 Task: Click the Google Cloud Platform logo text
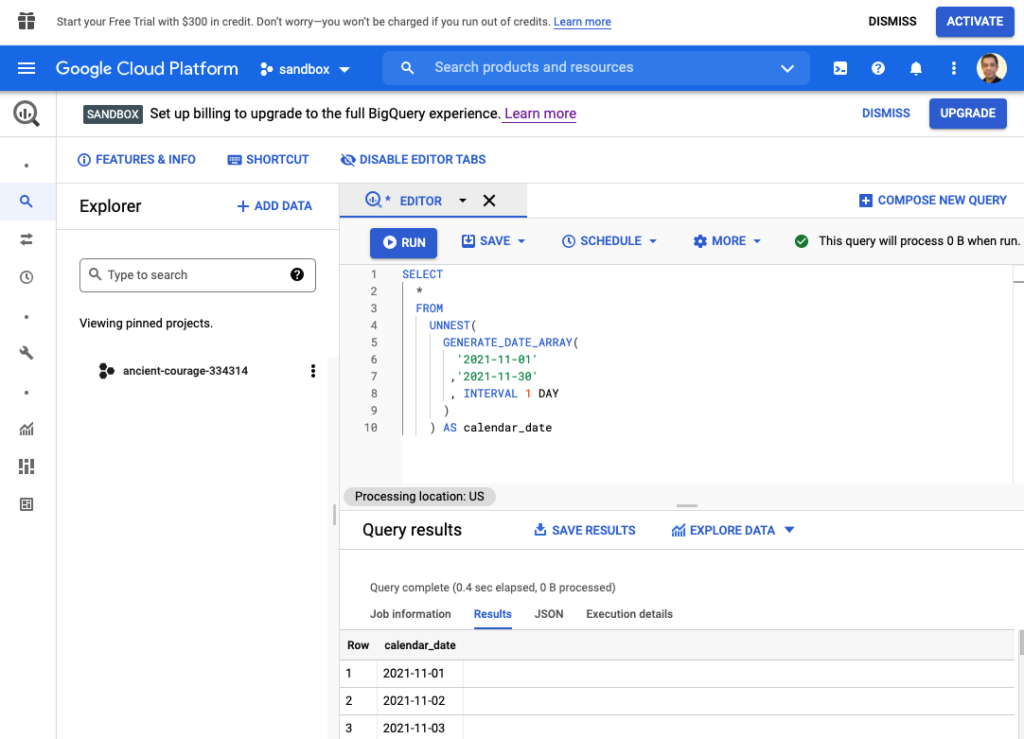147,69
